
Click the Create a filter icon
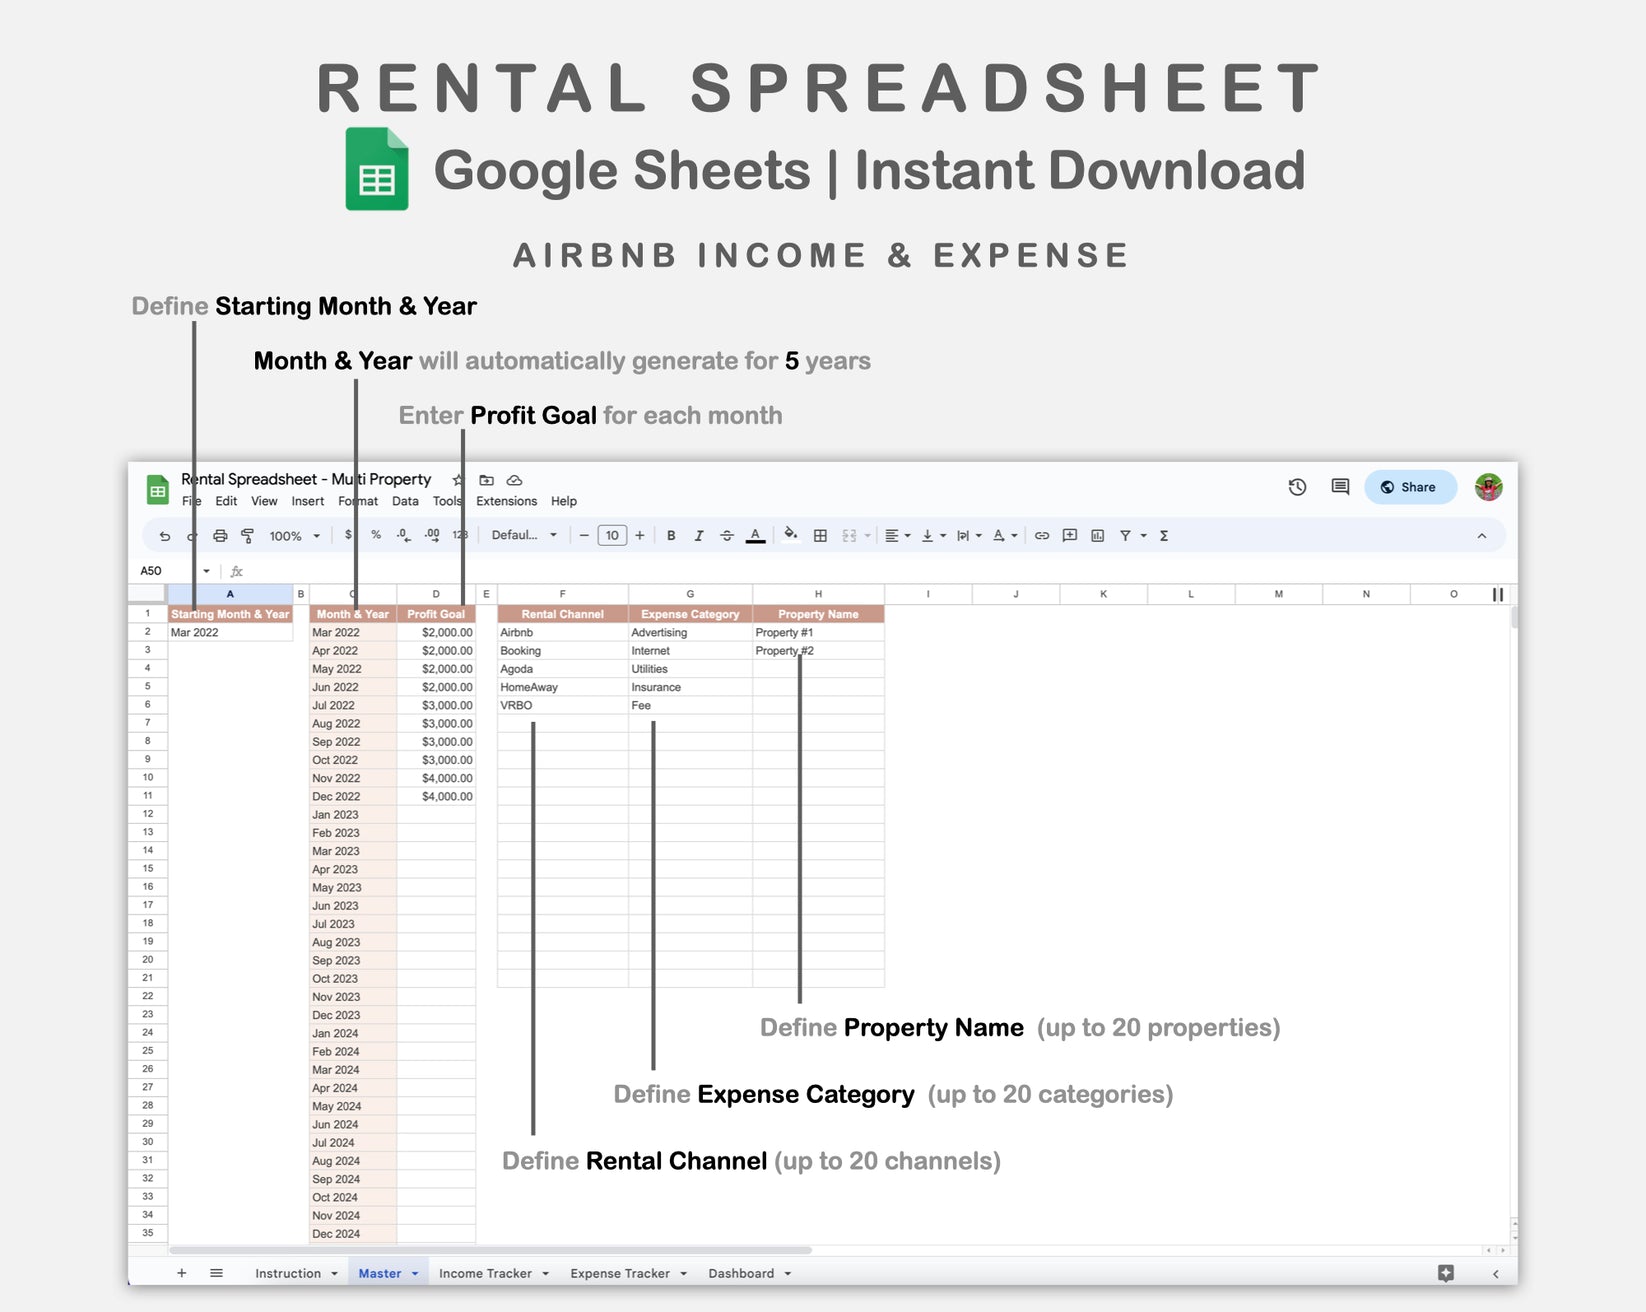point(1124,535)
